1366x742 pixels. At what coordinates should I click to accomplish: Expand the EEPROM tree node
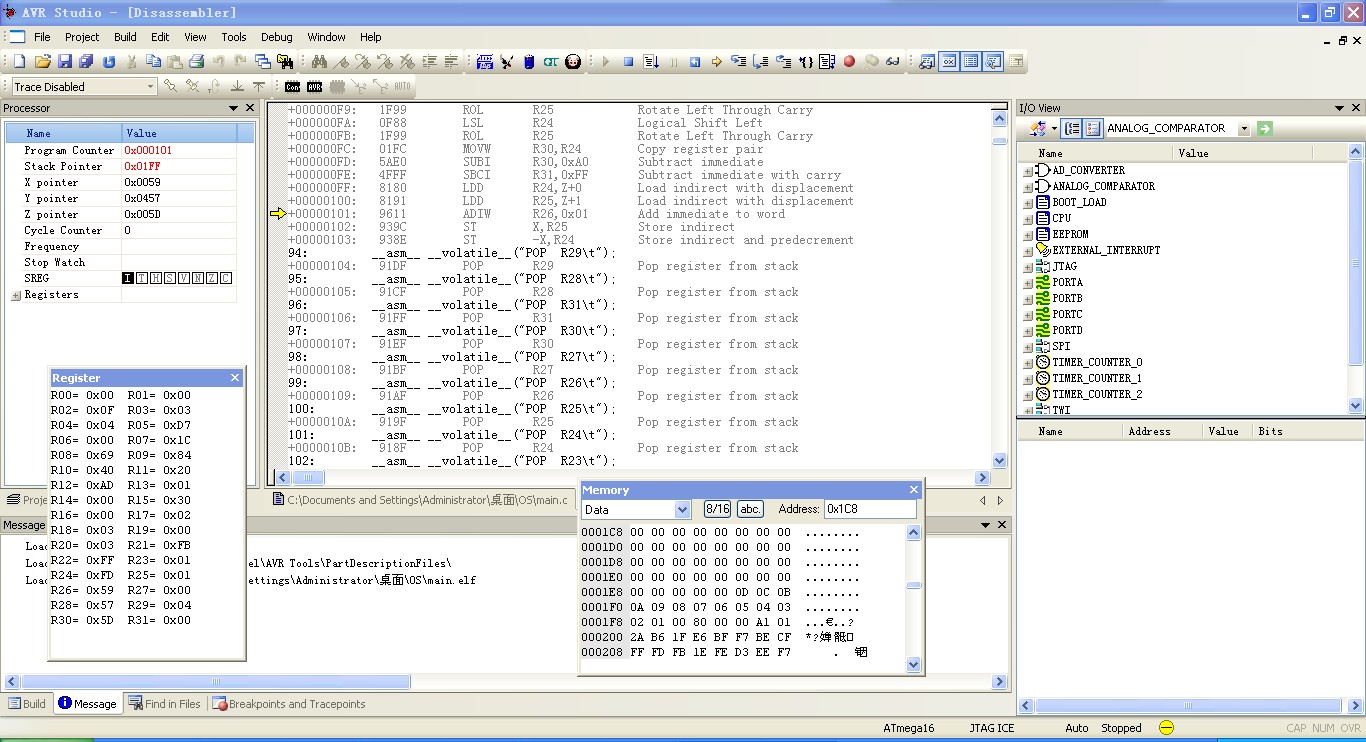[1028, 235]
